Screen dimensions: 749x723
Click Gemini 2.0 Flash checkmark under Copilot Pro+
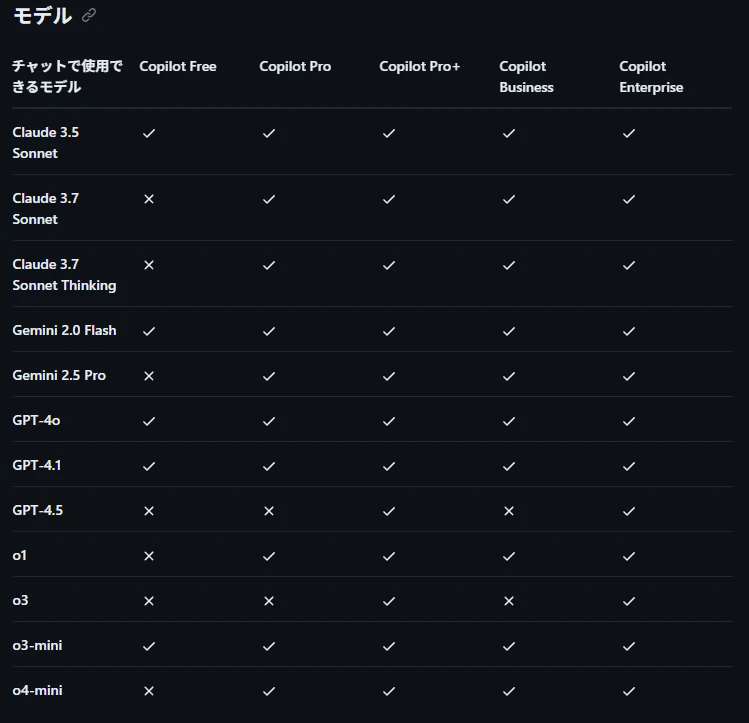389,331
